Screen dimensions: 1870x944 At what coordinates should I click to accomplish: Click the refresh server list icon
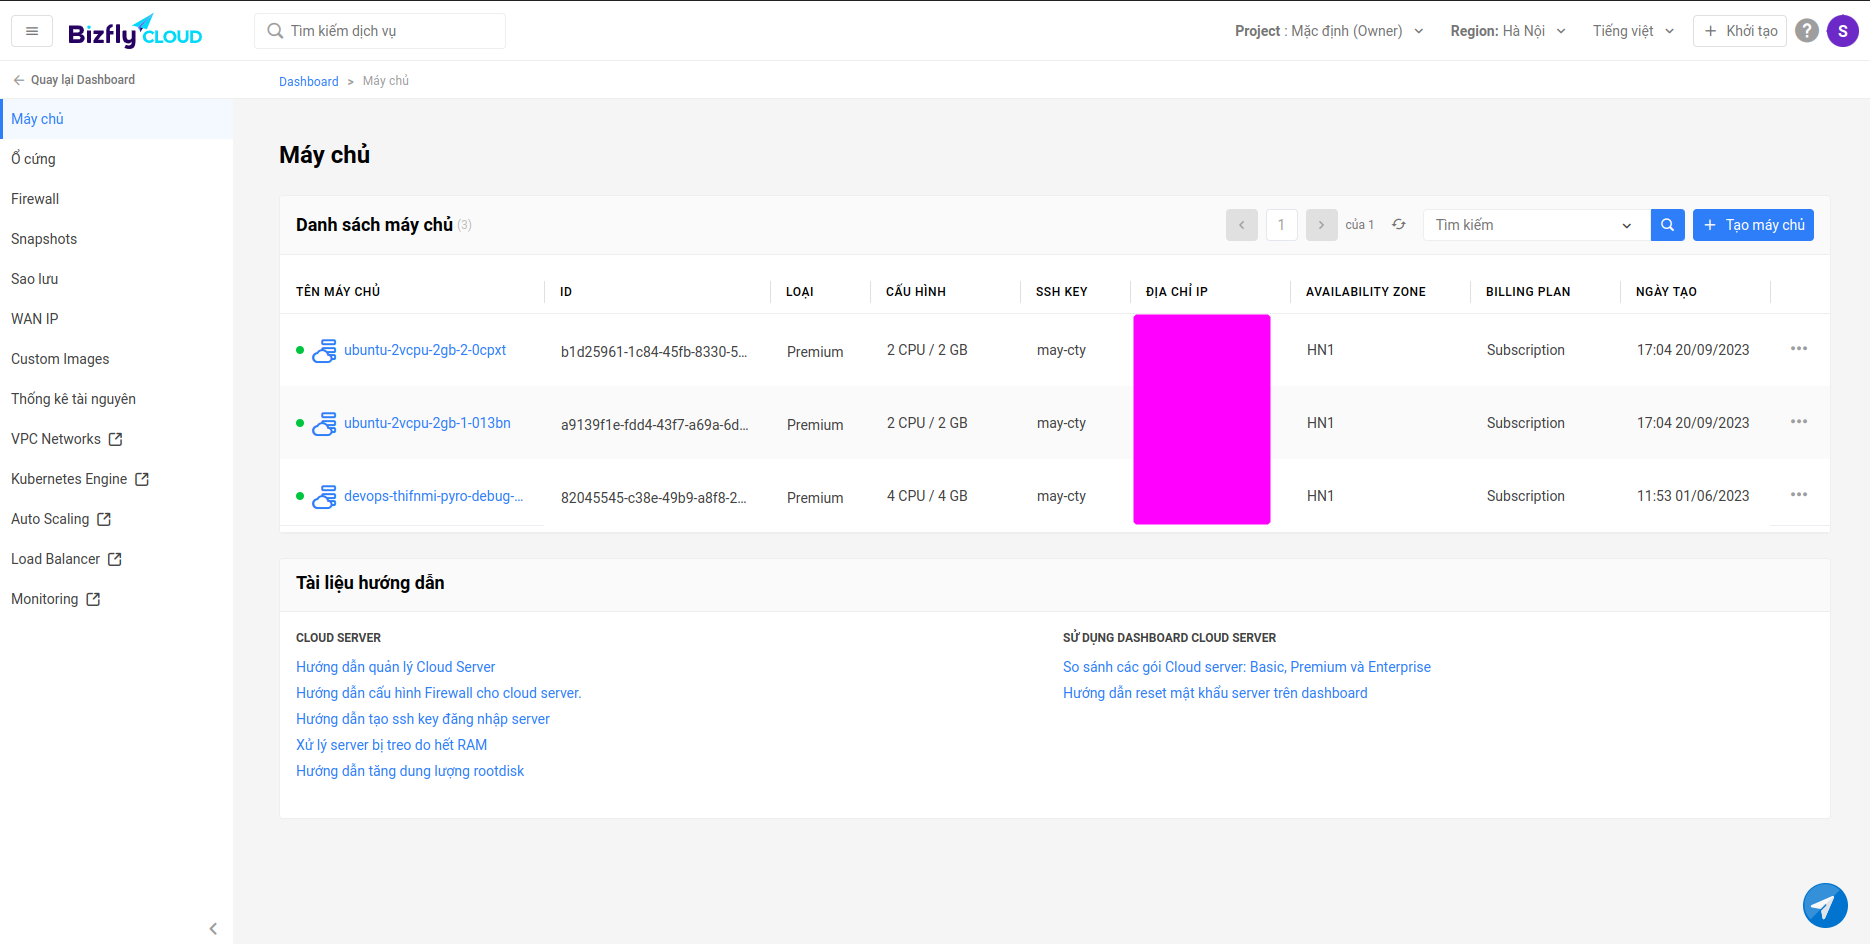[x=1399, y=225]
